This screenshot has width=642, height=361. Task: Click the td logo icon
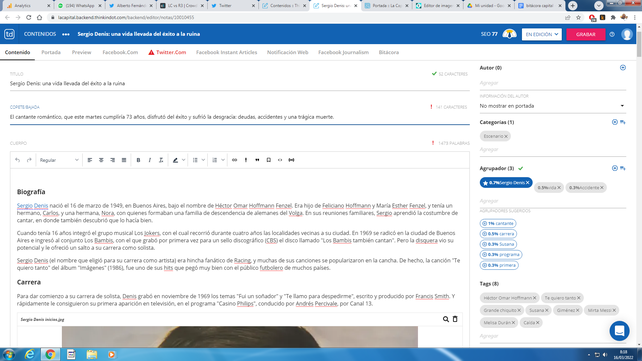click(9, 34)
